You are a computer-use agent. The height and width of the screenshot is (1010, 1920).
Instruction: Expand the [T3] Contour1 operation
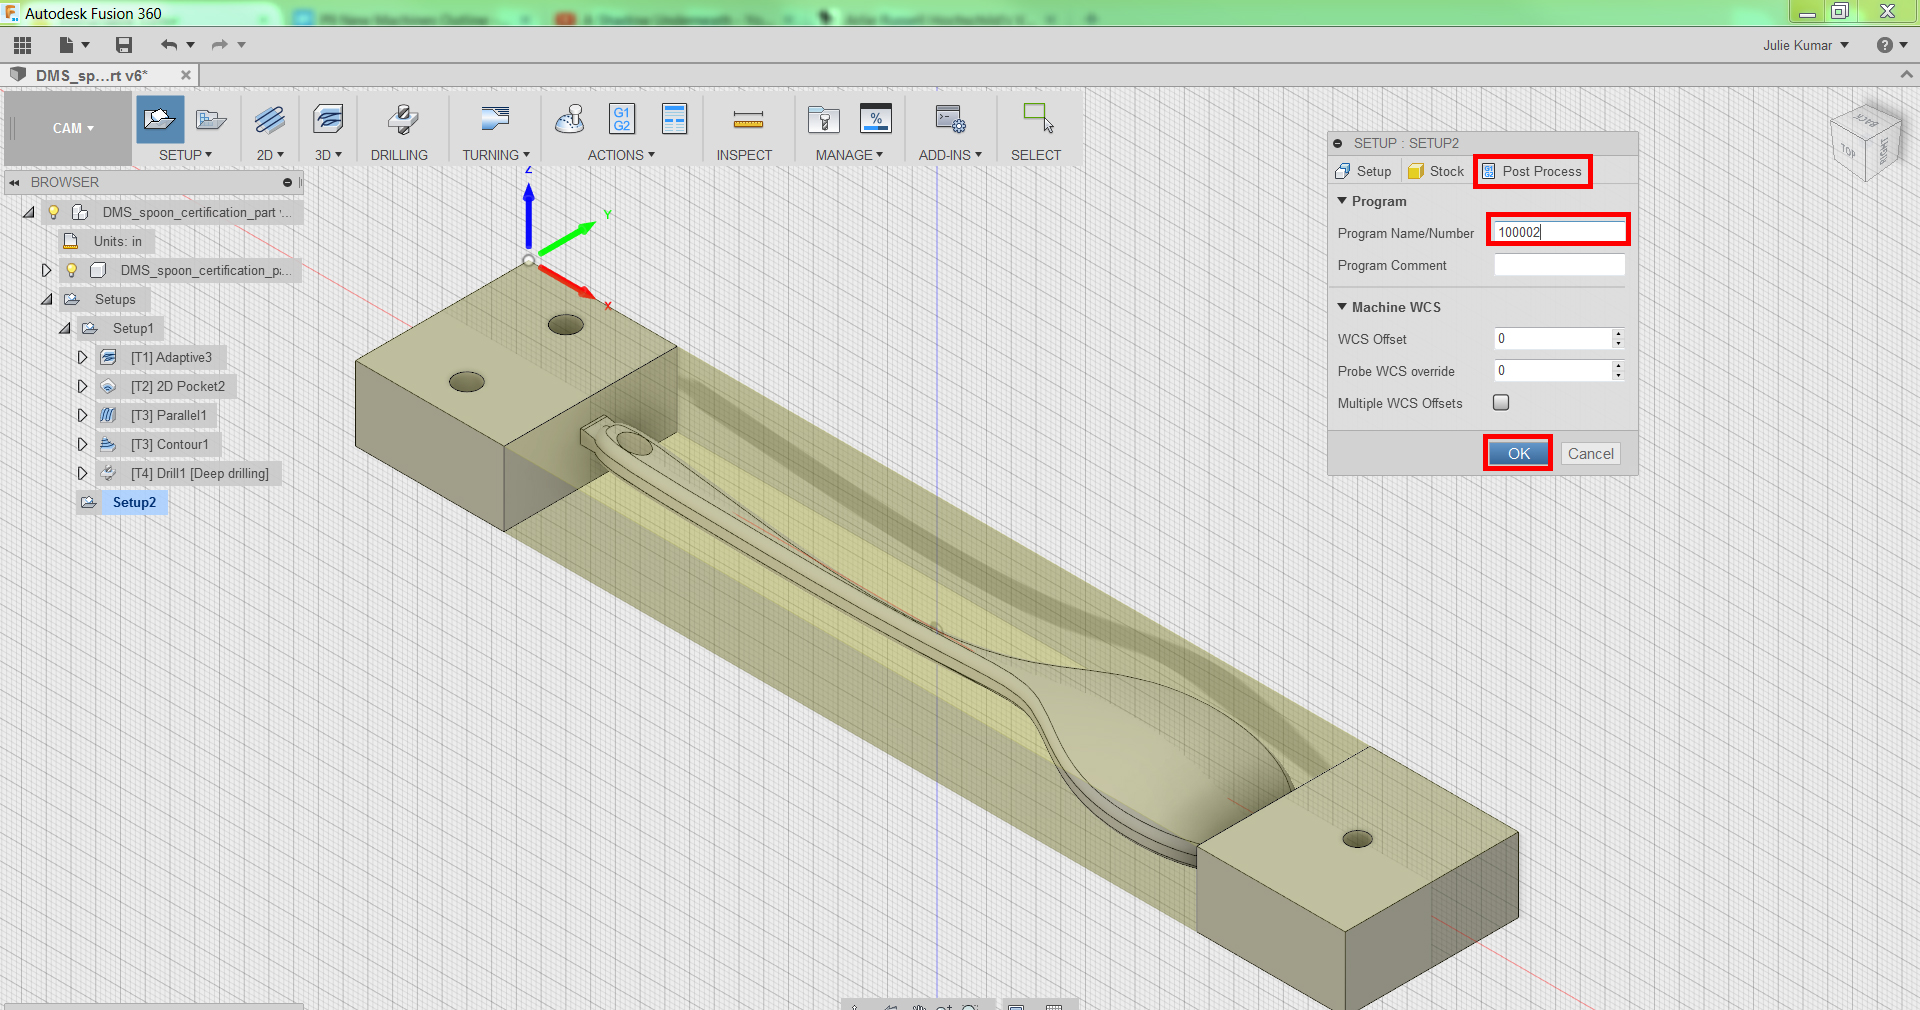coord(83,444)
